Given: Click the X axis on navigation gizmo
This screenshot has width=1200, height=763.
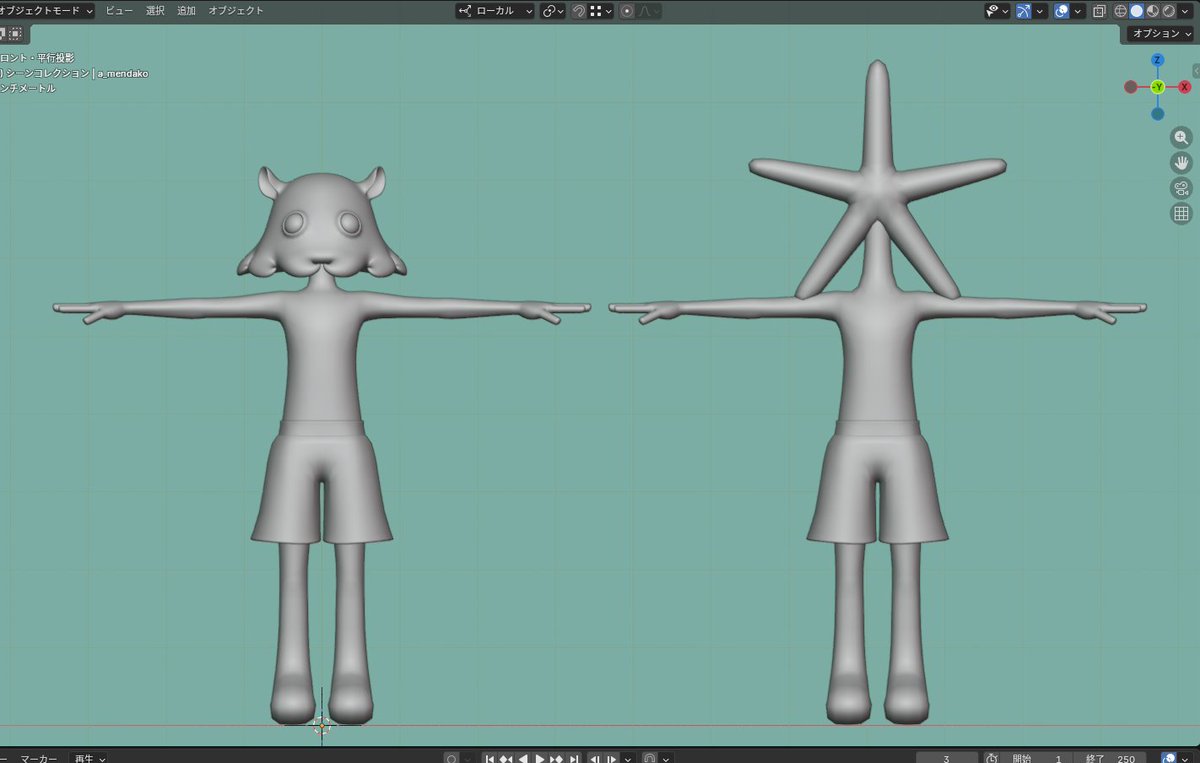Looking at the screenshot, I should click(x=1184, y=87).
